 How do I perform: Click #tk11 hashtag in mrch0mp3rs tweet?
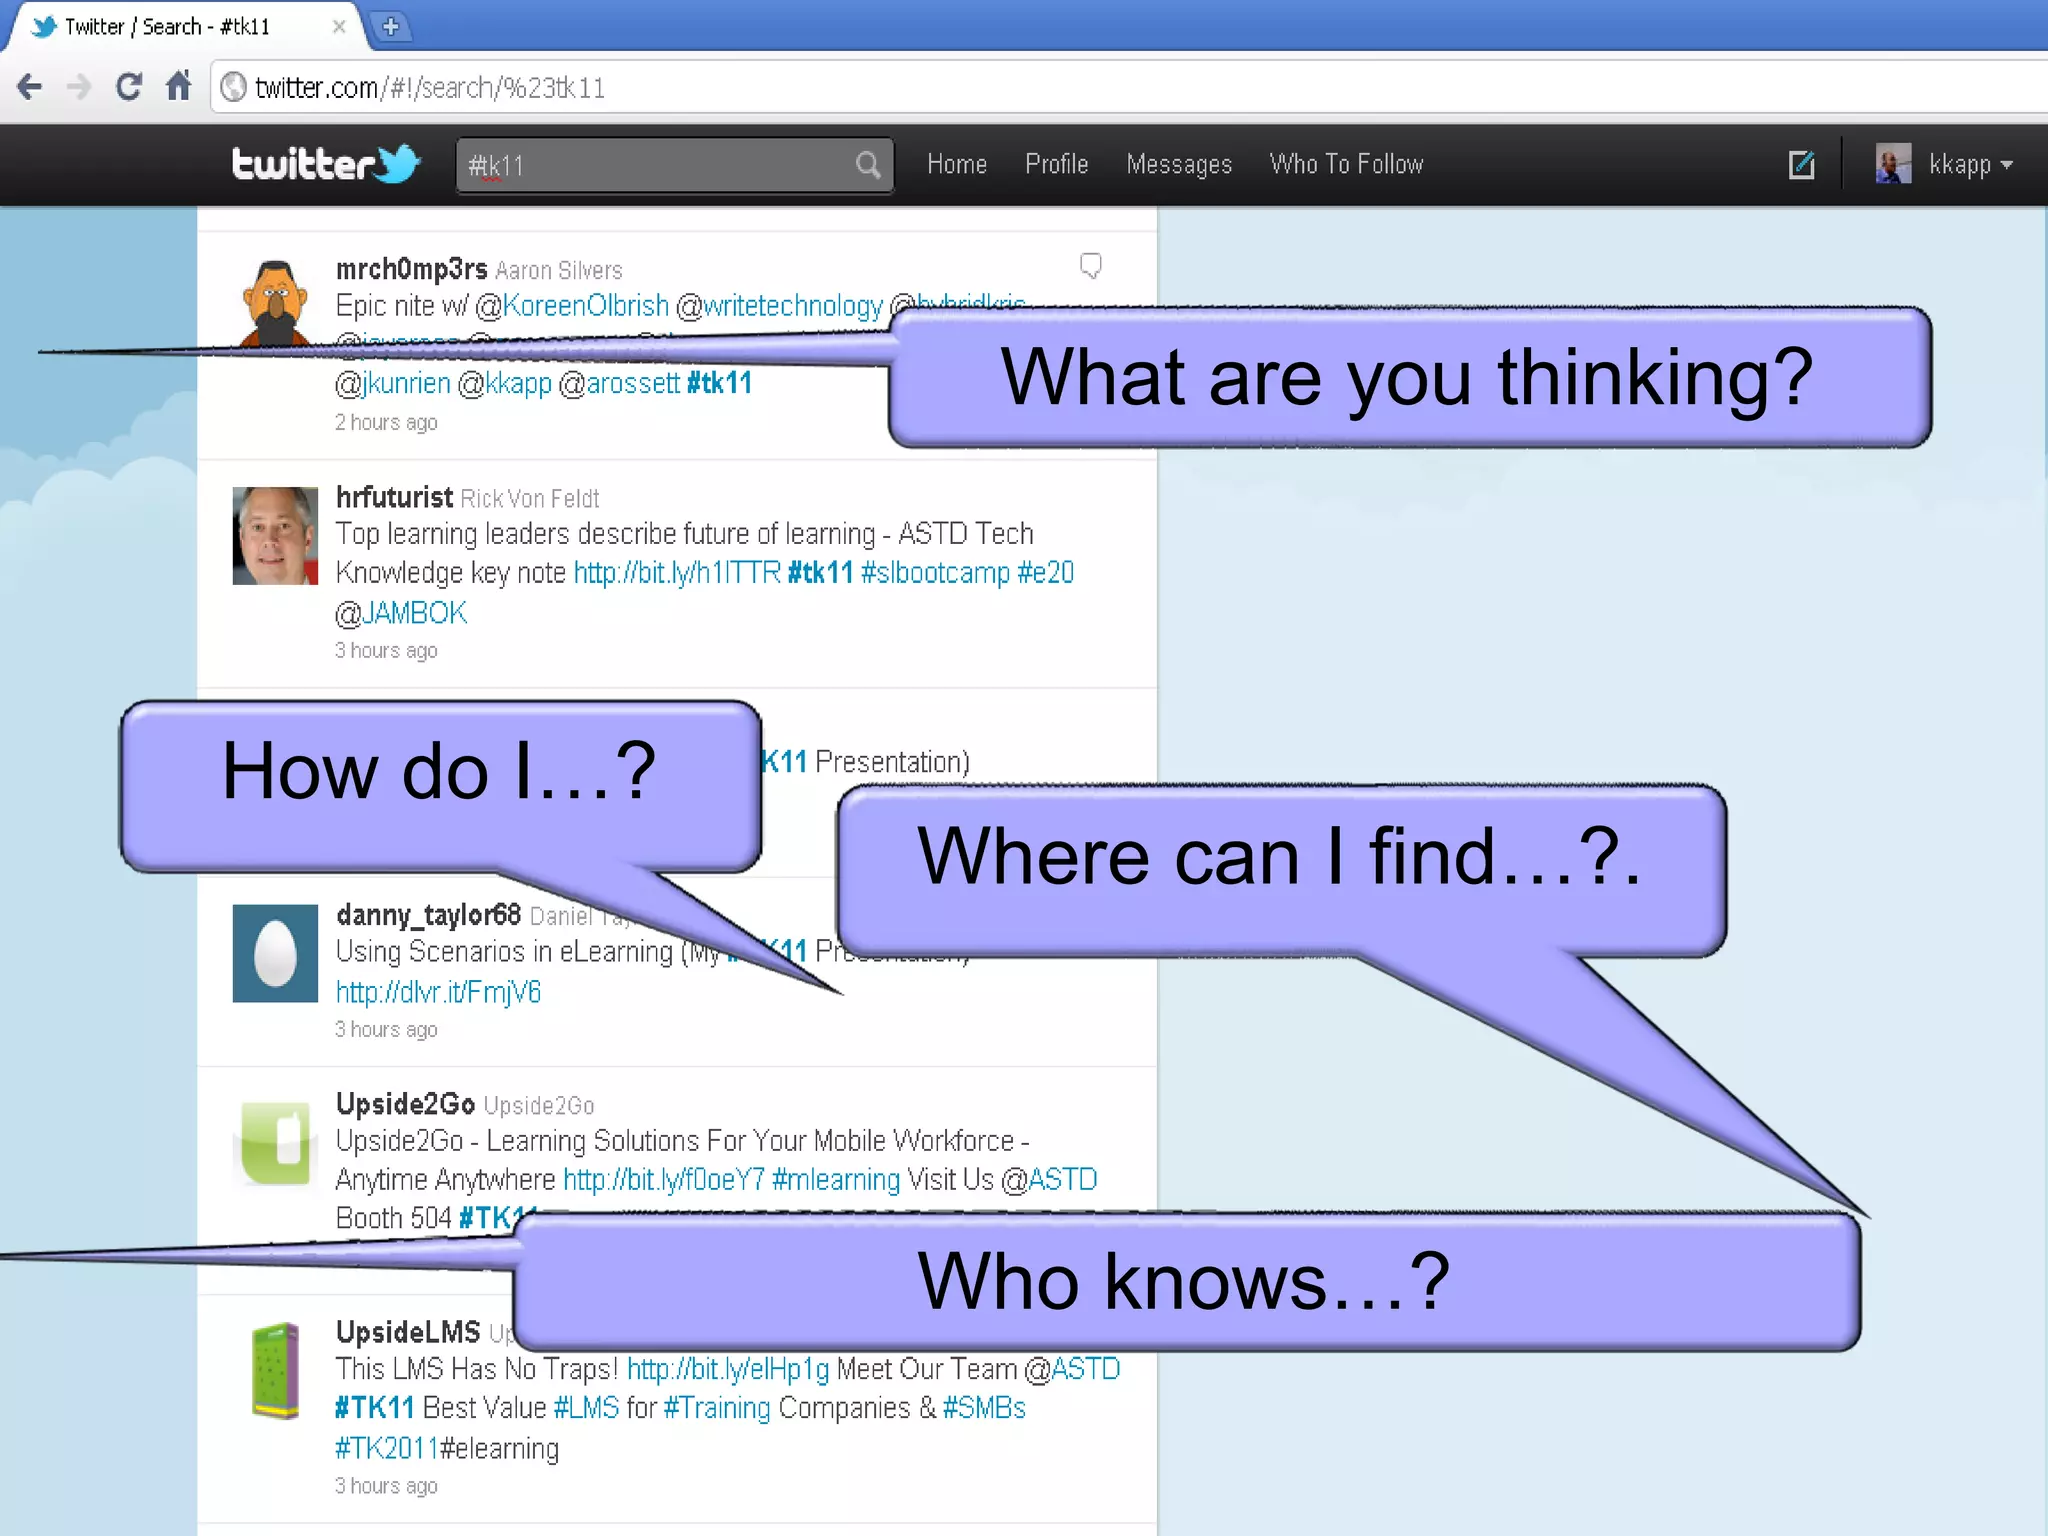click(x=720, y=383)
